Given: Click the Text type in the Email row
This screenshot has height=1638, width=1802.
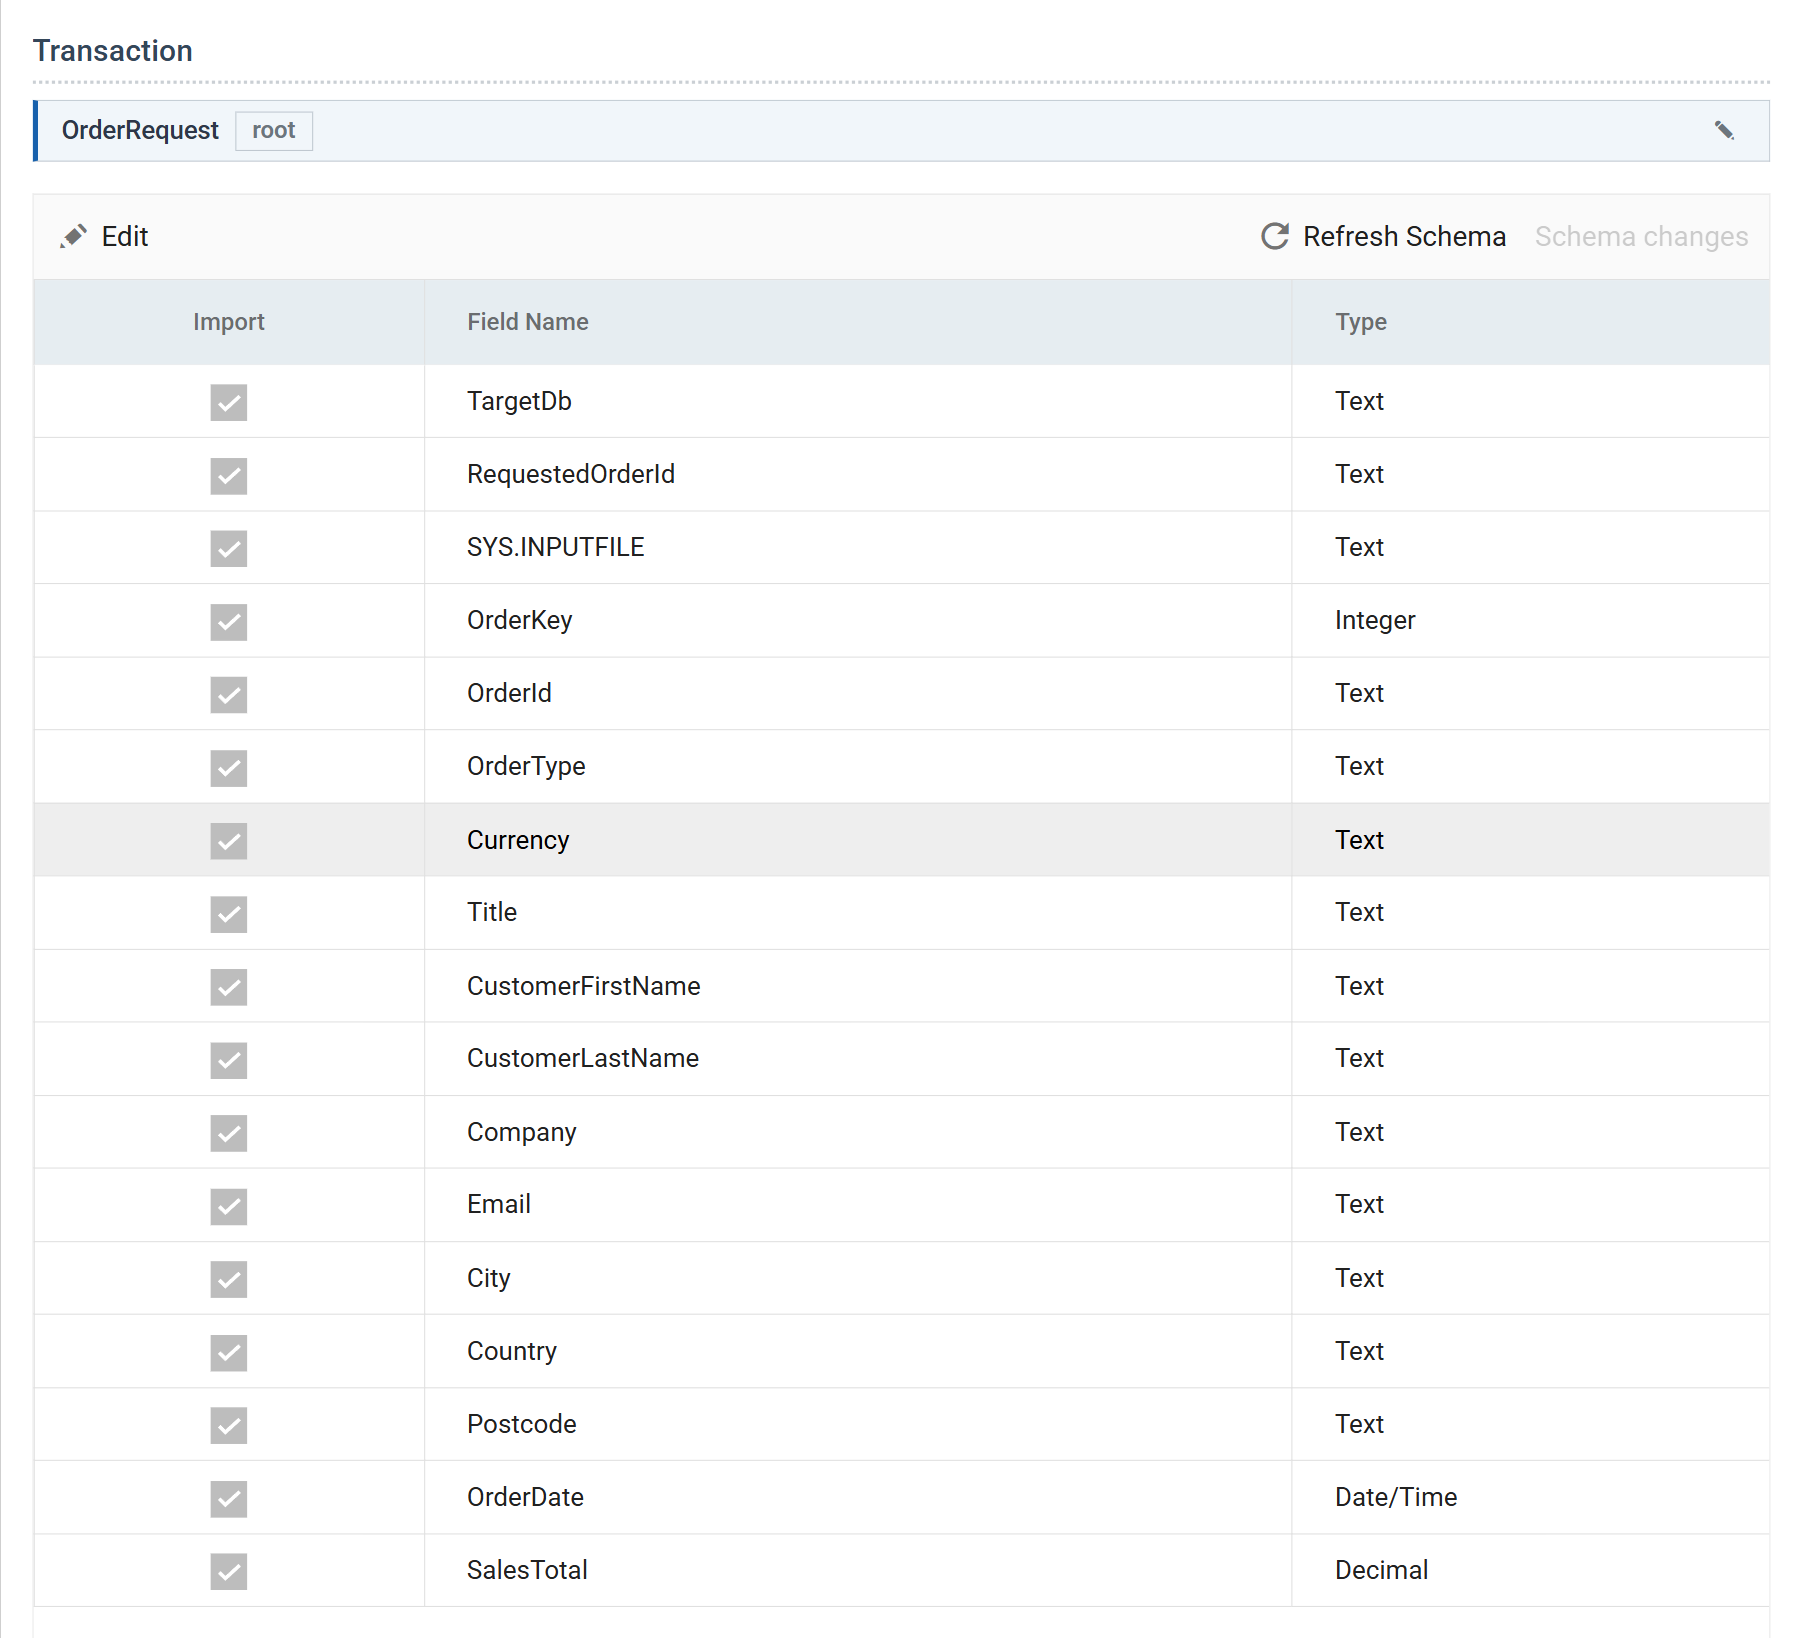Looking at the screenshot, I should click(1359, 1204).
